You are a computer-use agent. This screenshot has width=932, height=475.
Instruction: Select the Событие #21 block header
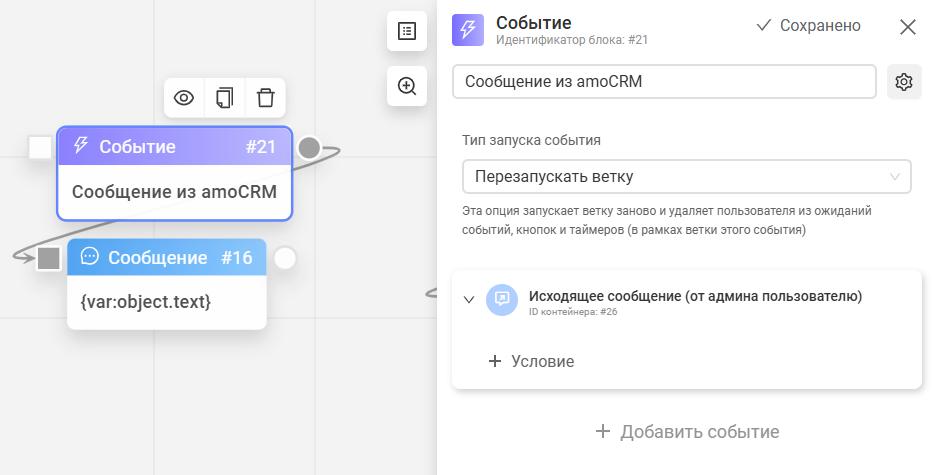pos(175,147)
